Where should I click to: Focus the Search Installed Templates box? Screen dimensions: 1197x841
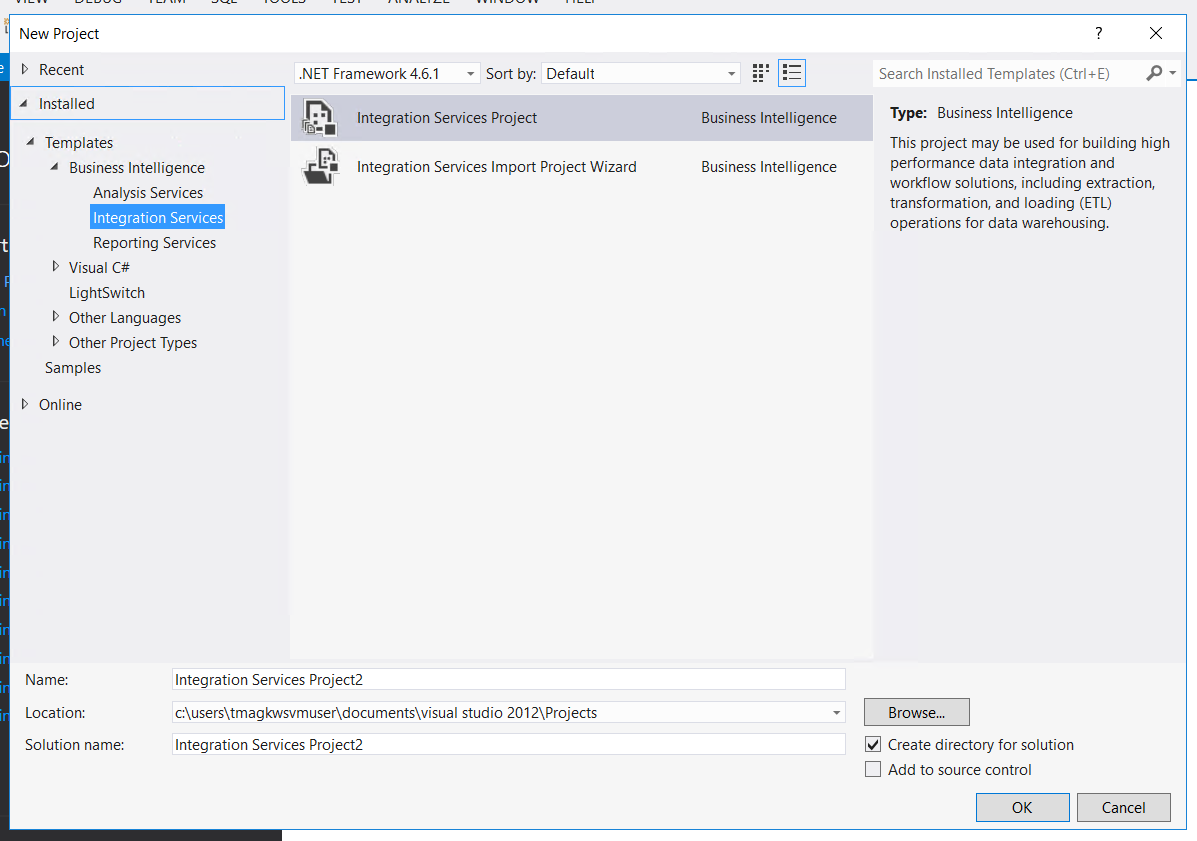tap(1008, 73)
